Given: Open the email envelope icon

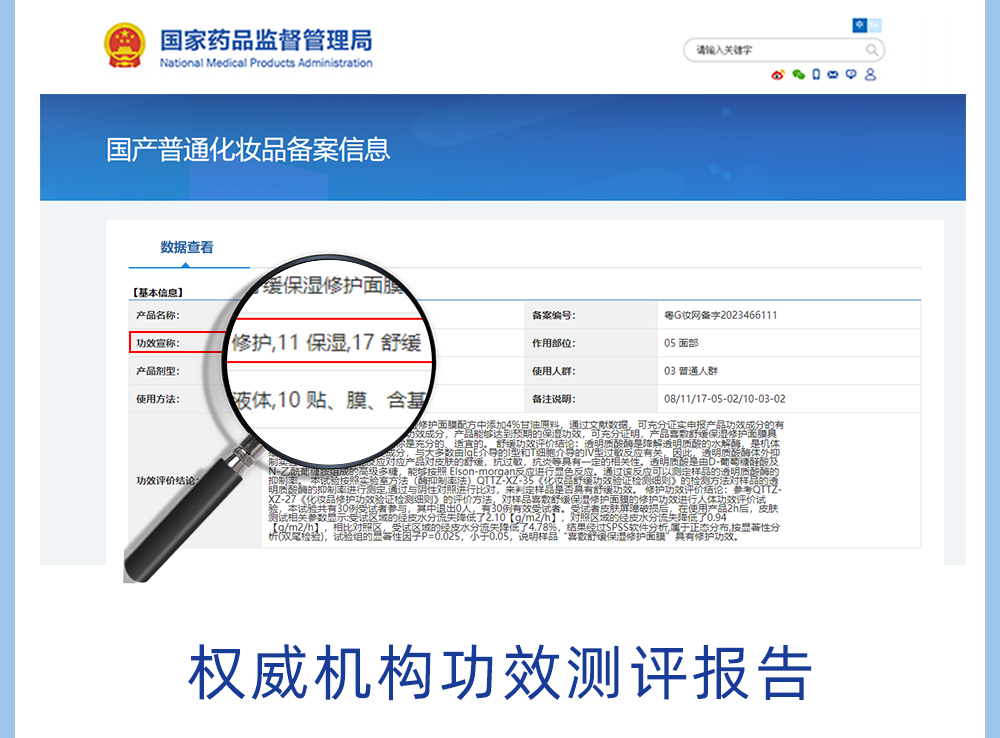Looking at the screenshot, I should pyautogui.click(x=833, y=75).
